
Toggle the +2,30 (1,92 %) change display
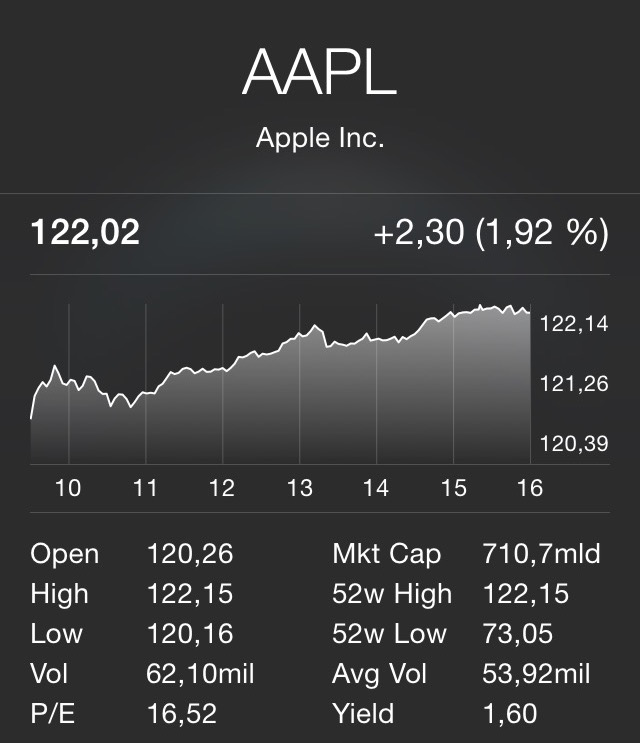[x=490, y=234]
